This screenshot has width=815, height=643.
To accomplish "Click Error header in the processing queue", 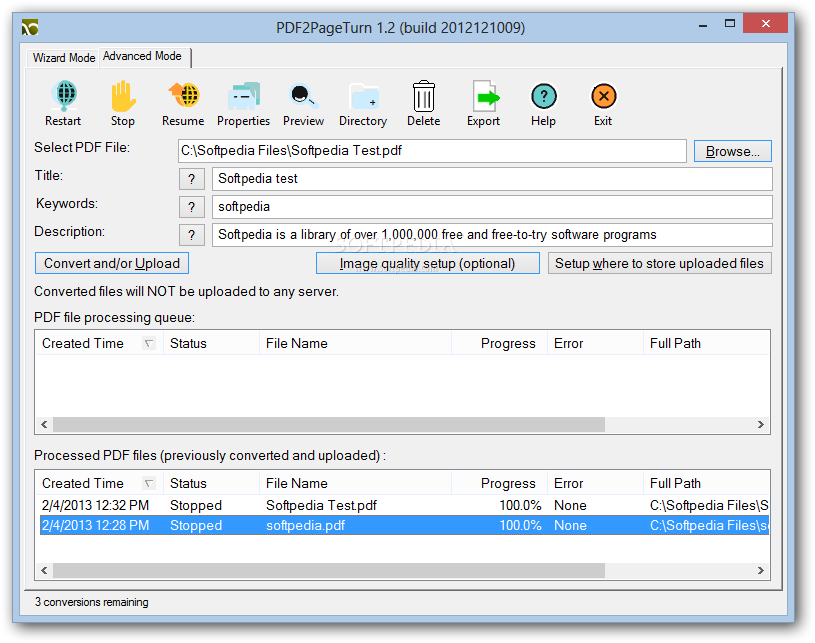I will coord(595,344).
